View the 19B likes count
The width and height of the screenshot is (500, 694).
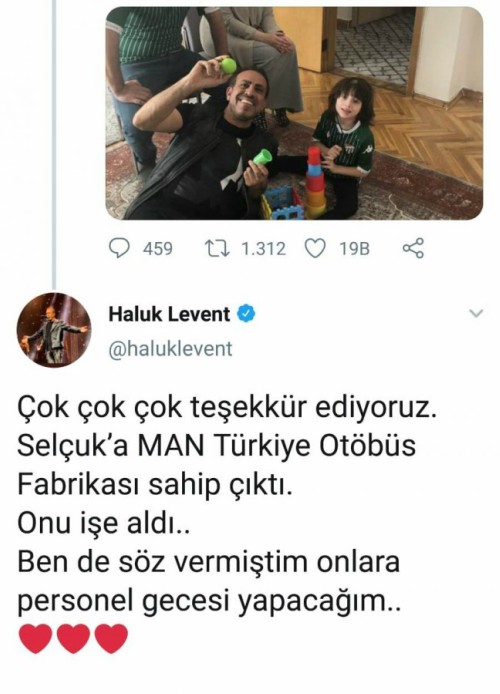tap(354, 249)
